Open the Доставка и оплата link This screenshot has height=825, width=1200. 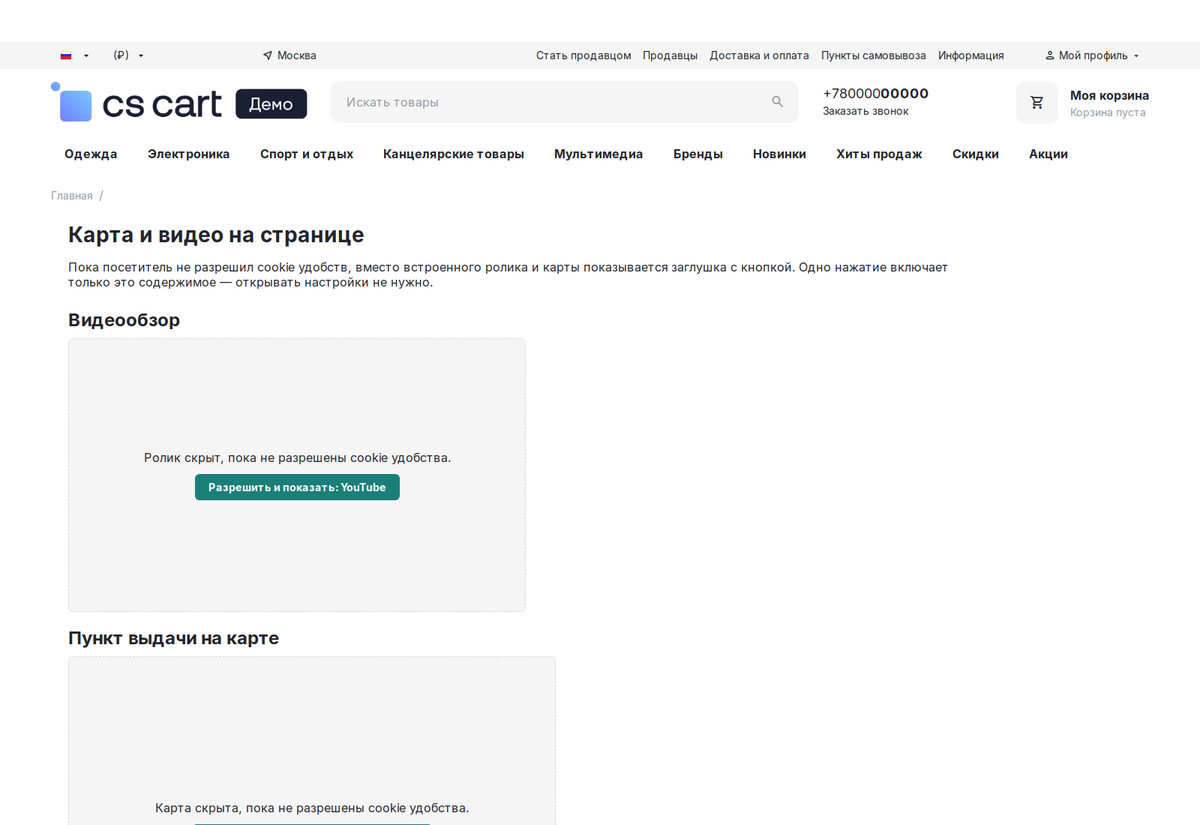[x=760, y=56]
